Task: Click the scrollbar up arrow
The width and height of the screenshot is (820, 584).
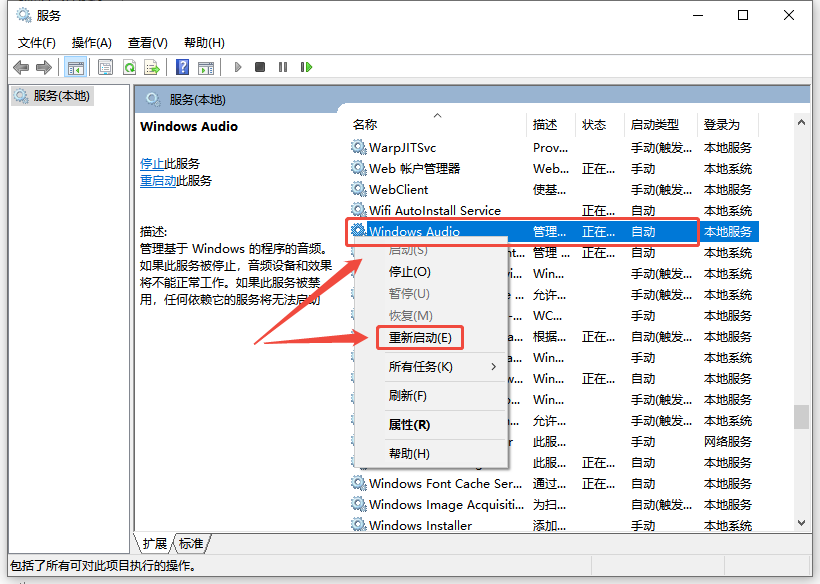Action: coord(801,122)
